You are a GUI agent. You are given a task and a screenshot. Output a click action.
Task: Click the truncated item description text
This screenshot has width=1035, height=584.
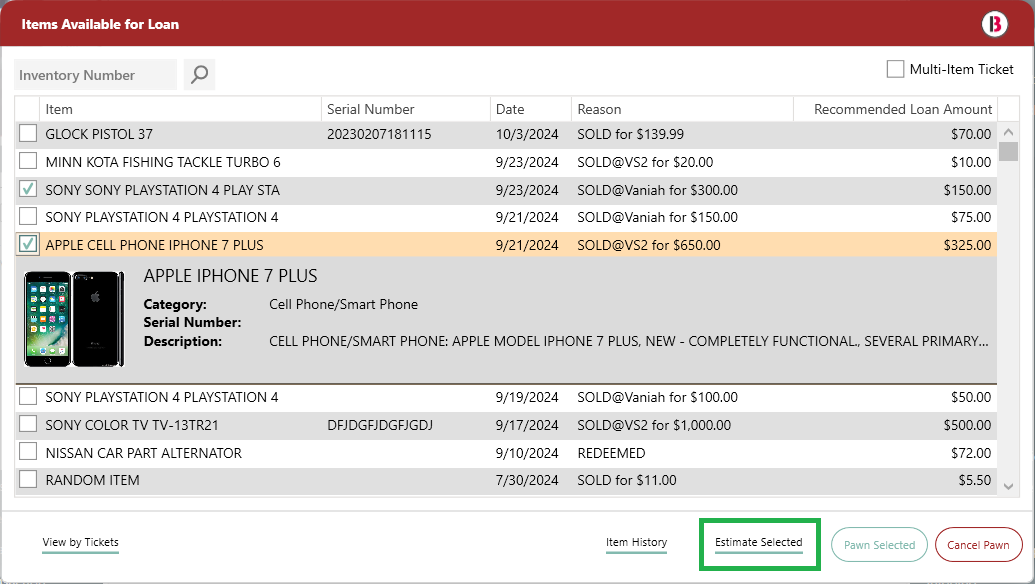point(628,341)
